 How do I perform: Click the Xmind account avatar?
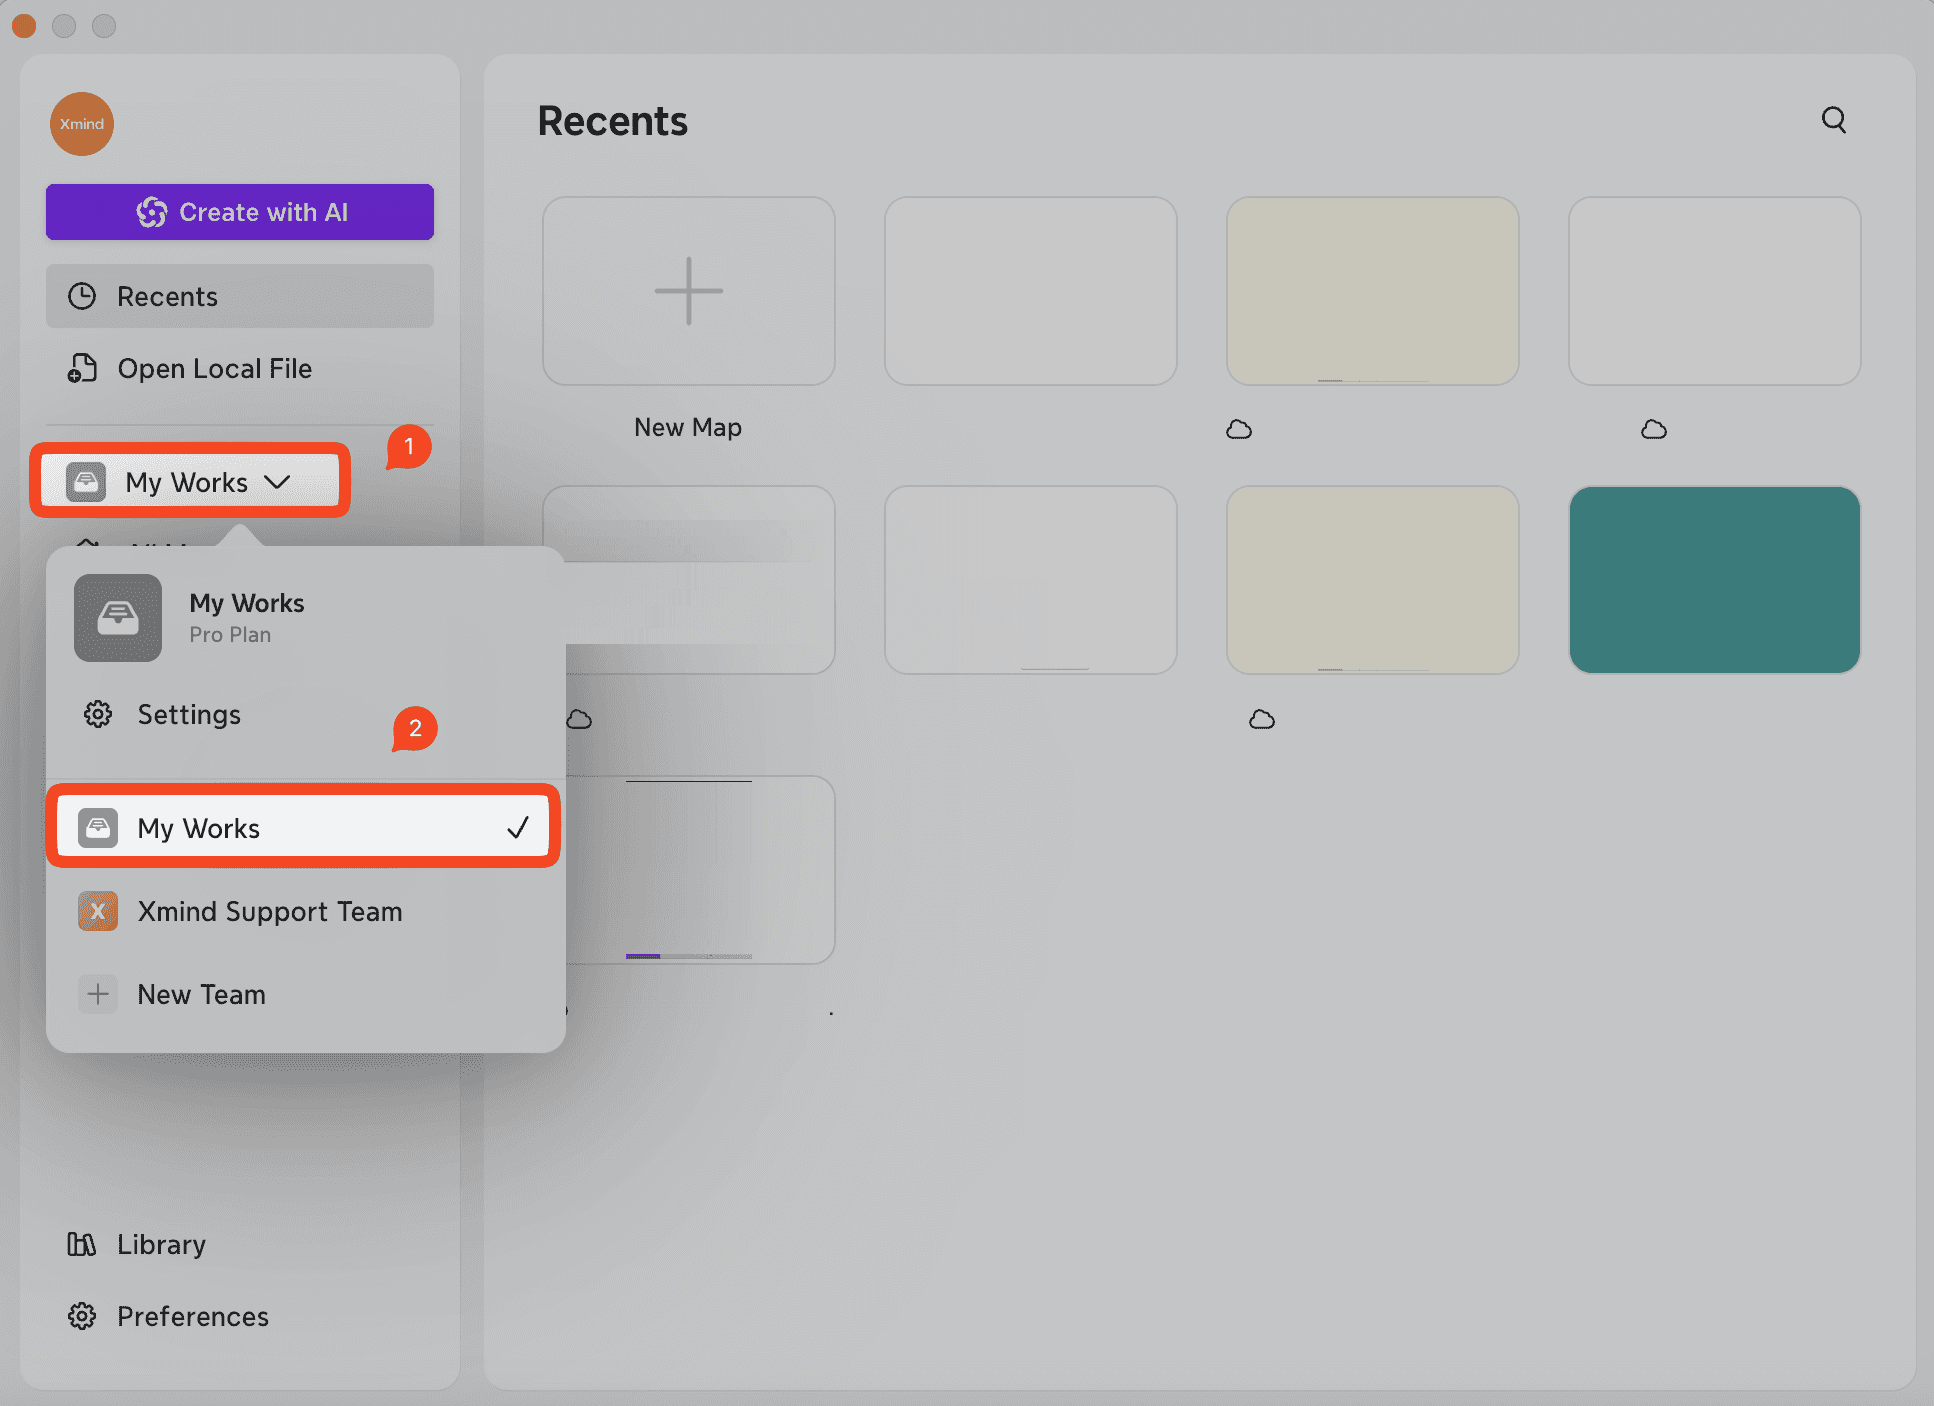82,124
